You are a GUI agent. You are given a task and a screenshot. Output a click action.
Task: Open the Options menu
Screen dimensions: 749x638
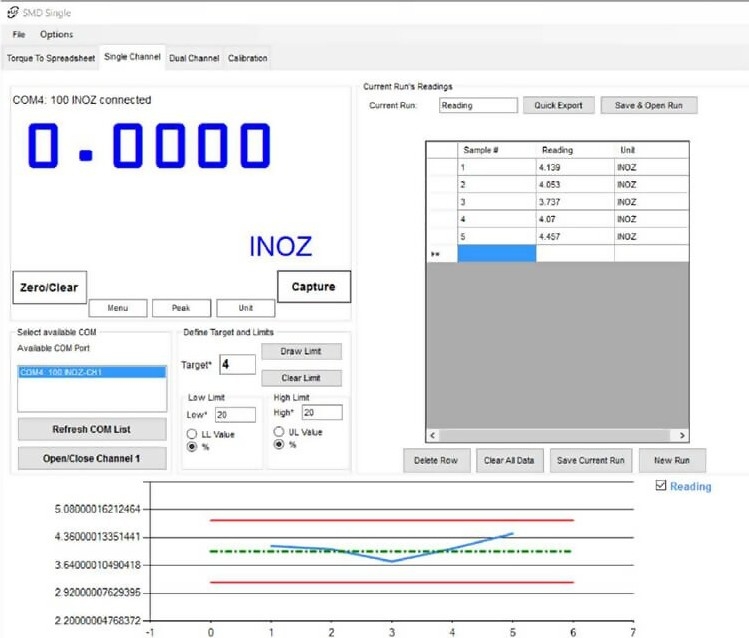click(56, 35)
